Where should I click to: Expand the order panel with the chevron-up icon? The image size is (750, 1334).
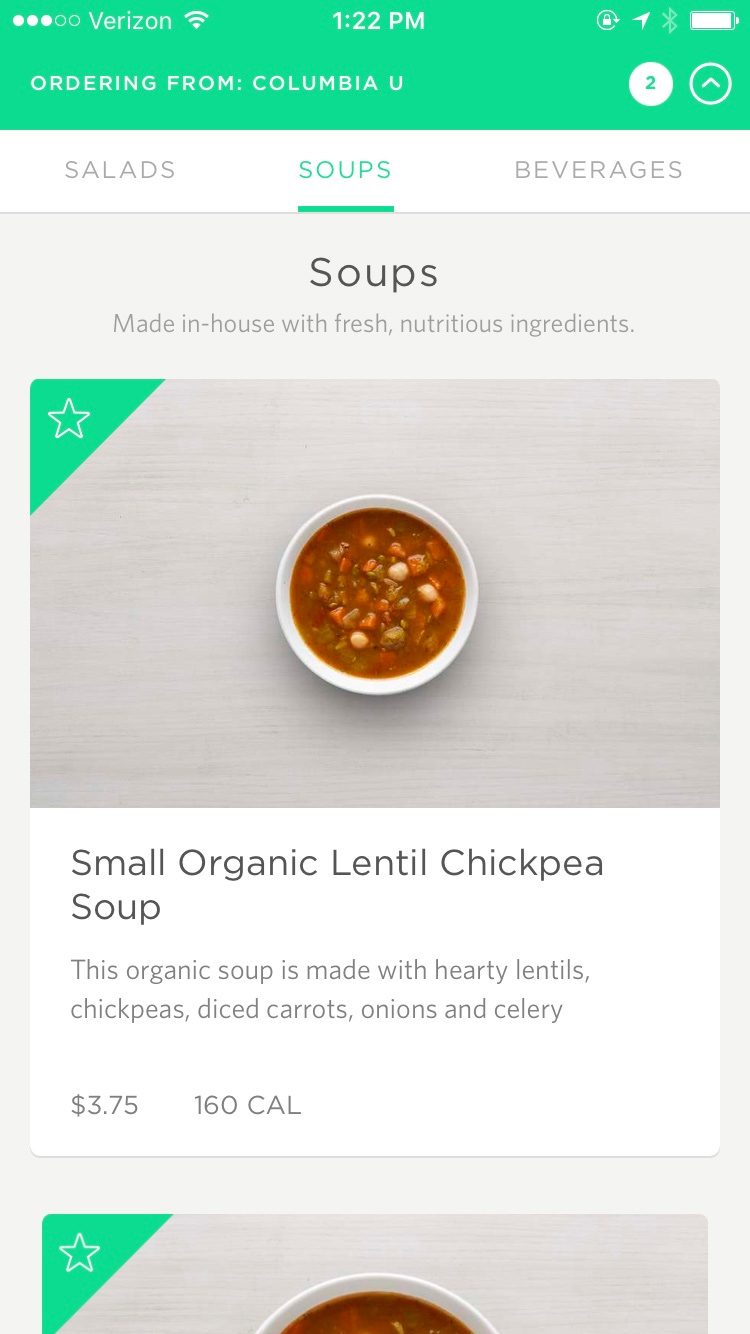pyautogui.click(x=710, y=84)
